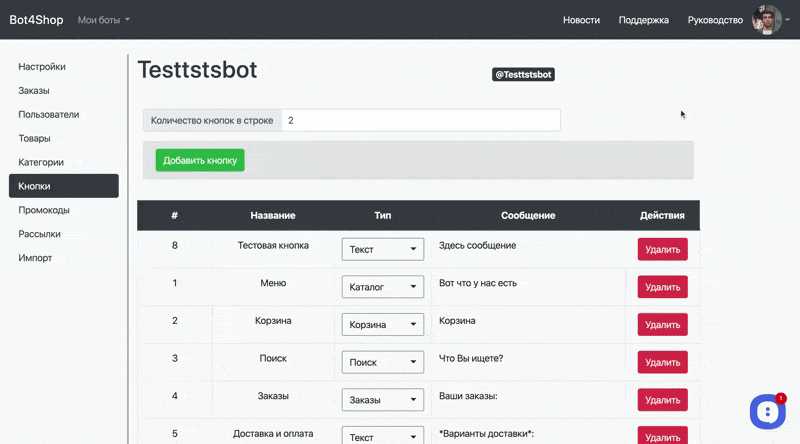Open Промокоды in the sidebar
The image size is (800, 444).
(44, 210)
